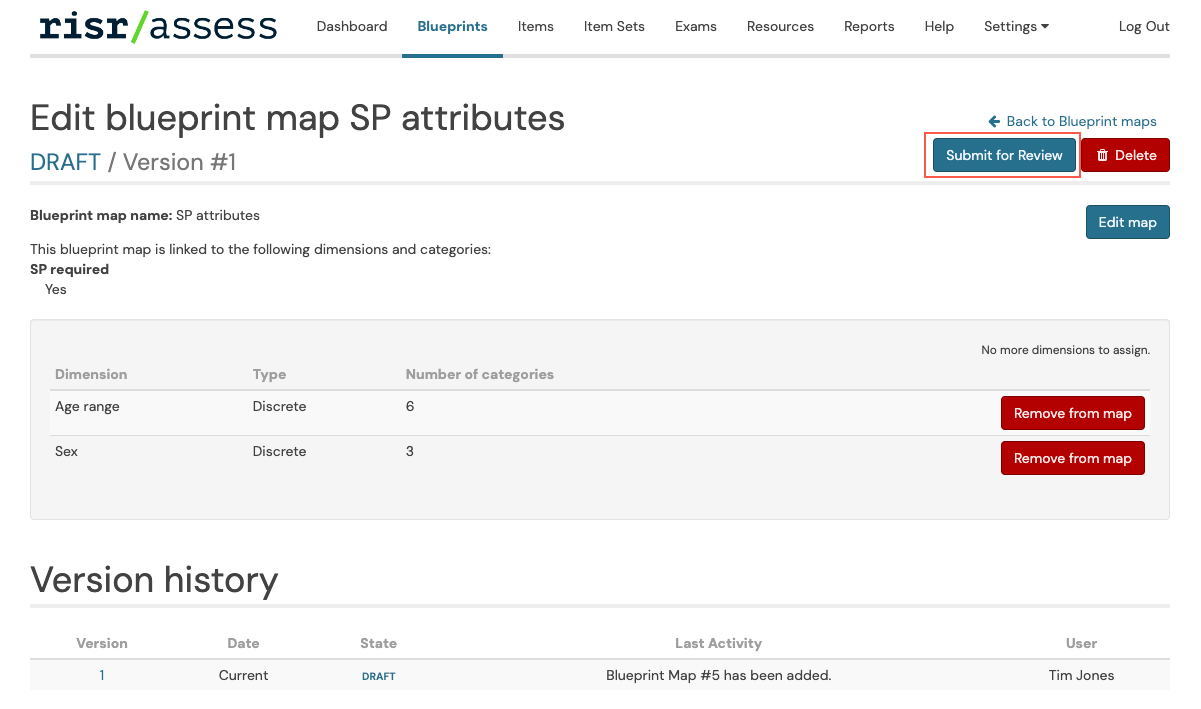Open the Help page
The height and width of the screenshot is (709, 1201).
(x=939, y=27)
